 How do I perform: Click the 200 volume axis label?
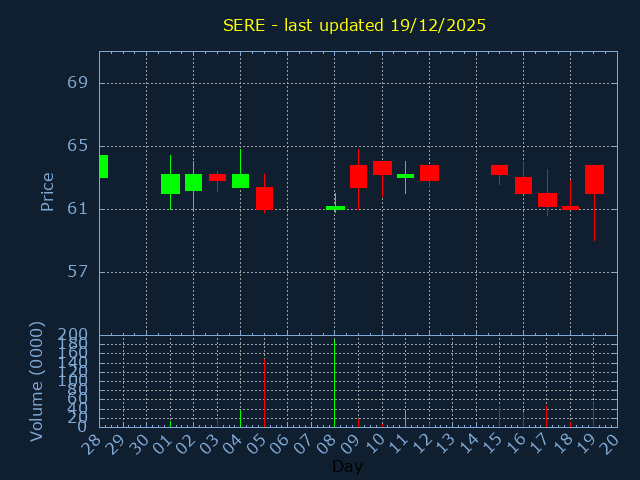(74, 334)
